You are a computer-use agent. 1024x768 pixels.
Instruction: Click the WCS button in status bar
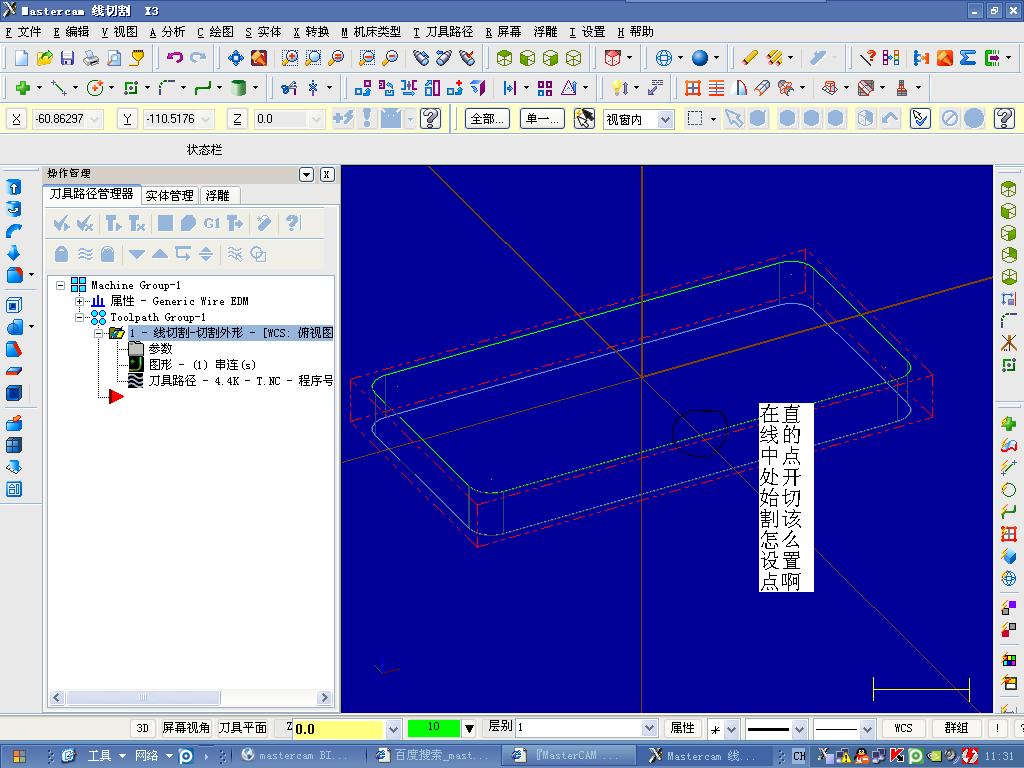tap(903, 728)
